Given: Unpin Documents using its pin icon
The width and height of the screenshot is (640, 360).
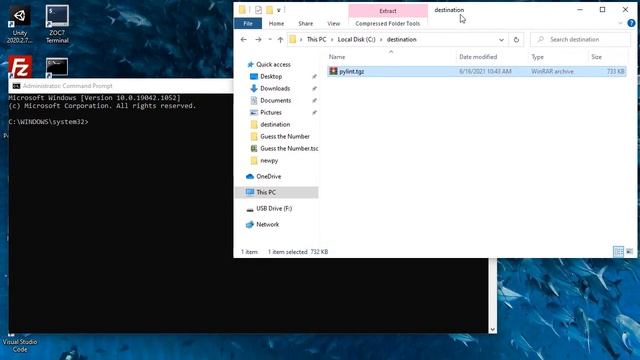Looking at the screenshot, I should [x=314, y=100].
